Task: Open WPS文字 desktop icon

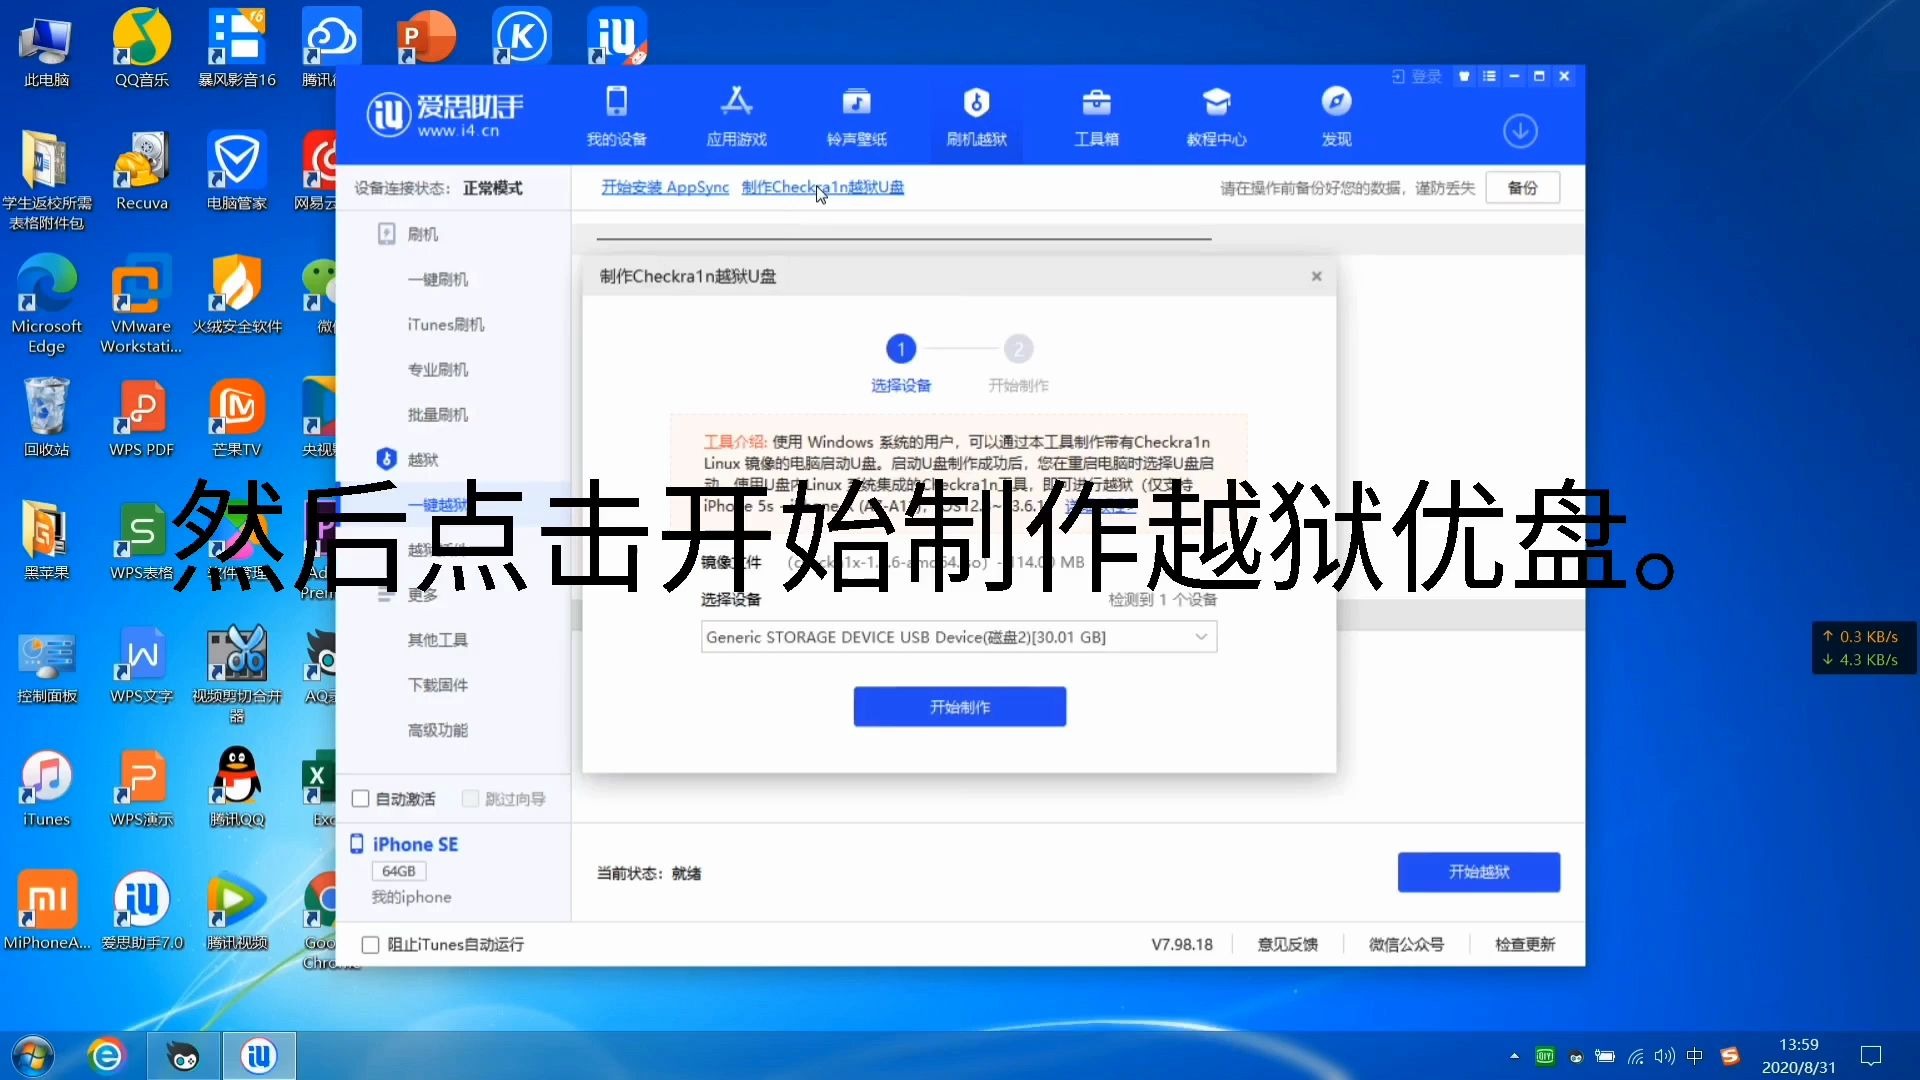Action: [x=141, y=664]
